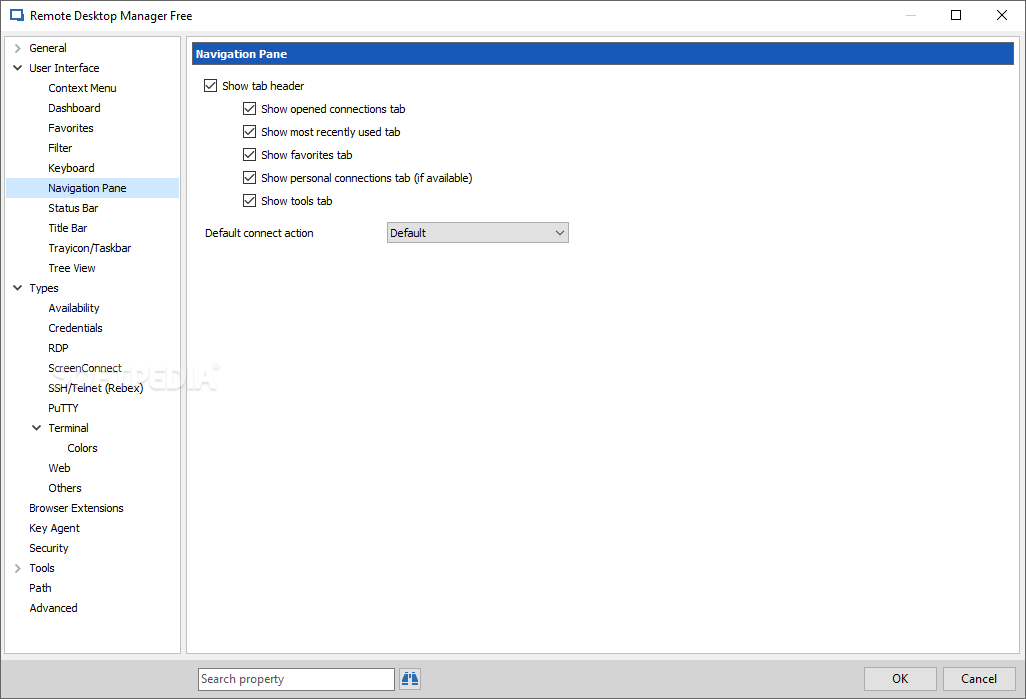The height and width of the screenshot is (699, 1026).
Task: Select the General tree item label
Action: (x=48, y=48)
